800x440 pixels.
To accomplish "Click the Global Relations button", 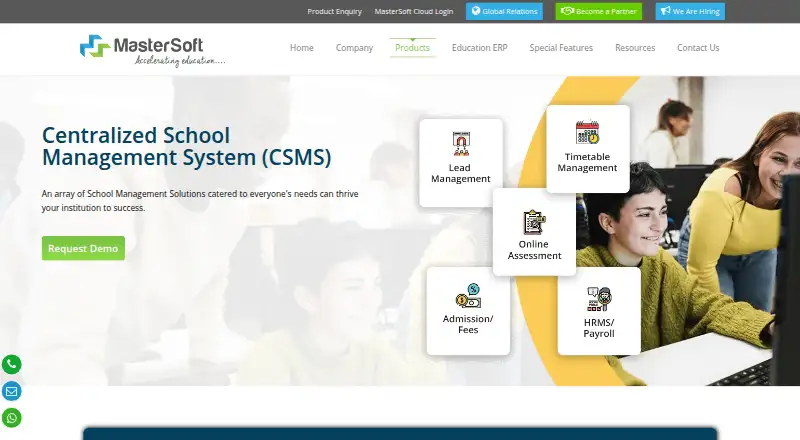I will click(504, 11).
